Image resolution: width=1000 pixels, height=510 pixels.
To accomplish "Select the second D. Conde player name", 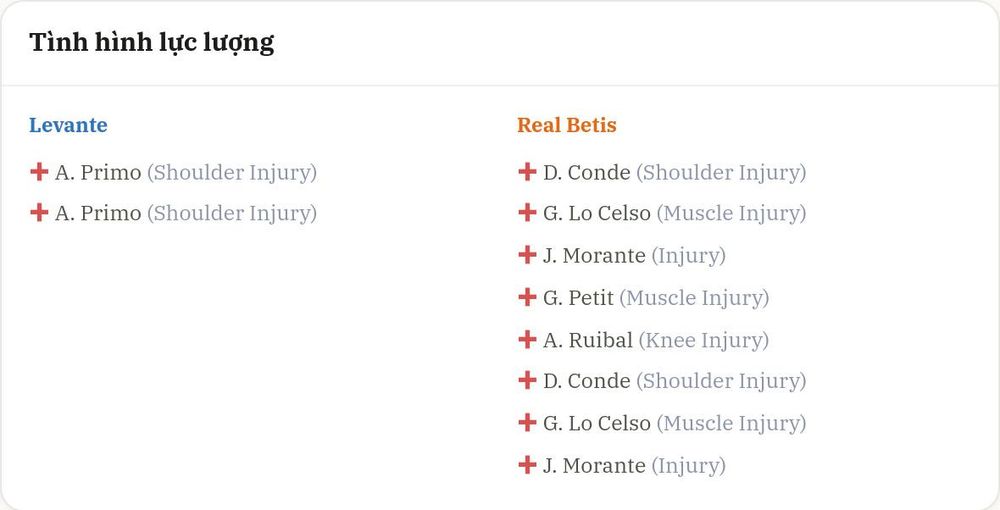I will [587, 381].
